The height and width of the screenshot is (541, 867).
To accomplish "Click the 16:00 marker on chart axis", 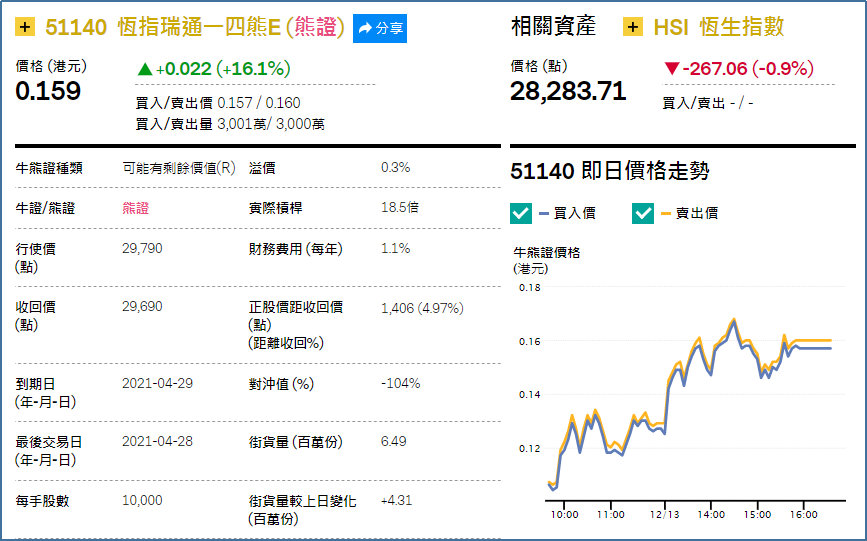I will point(803,514).
